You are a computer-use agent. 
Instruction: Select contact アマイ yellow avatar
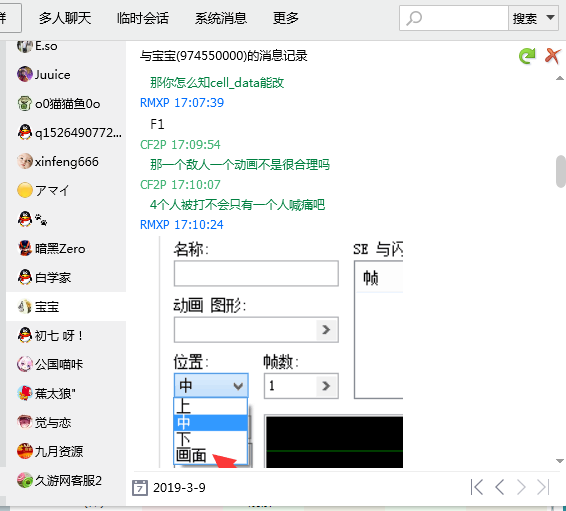pos(25,190)
